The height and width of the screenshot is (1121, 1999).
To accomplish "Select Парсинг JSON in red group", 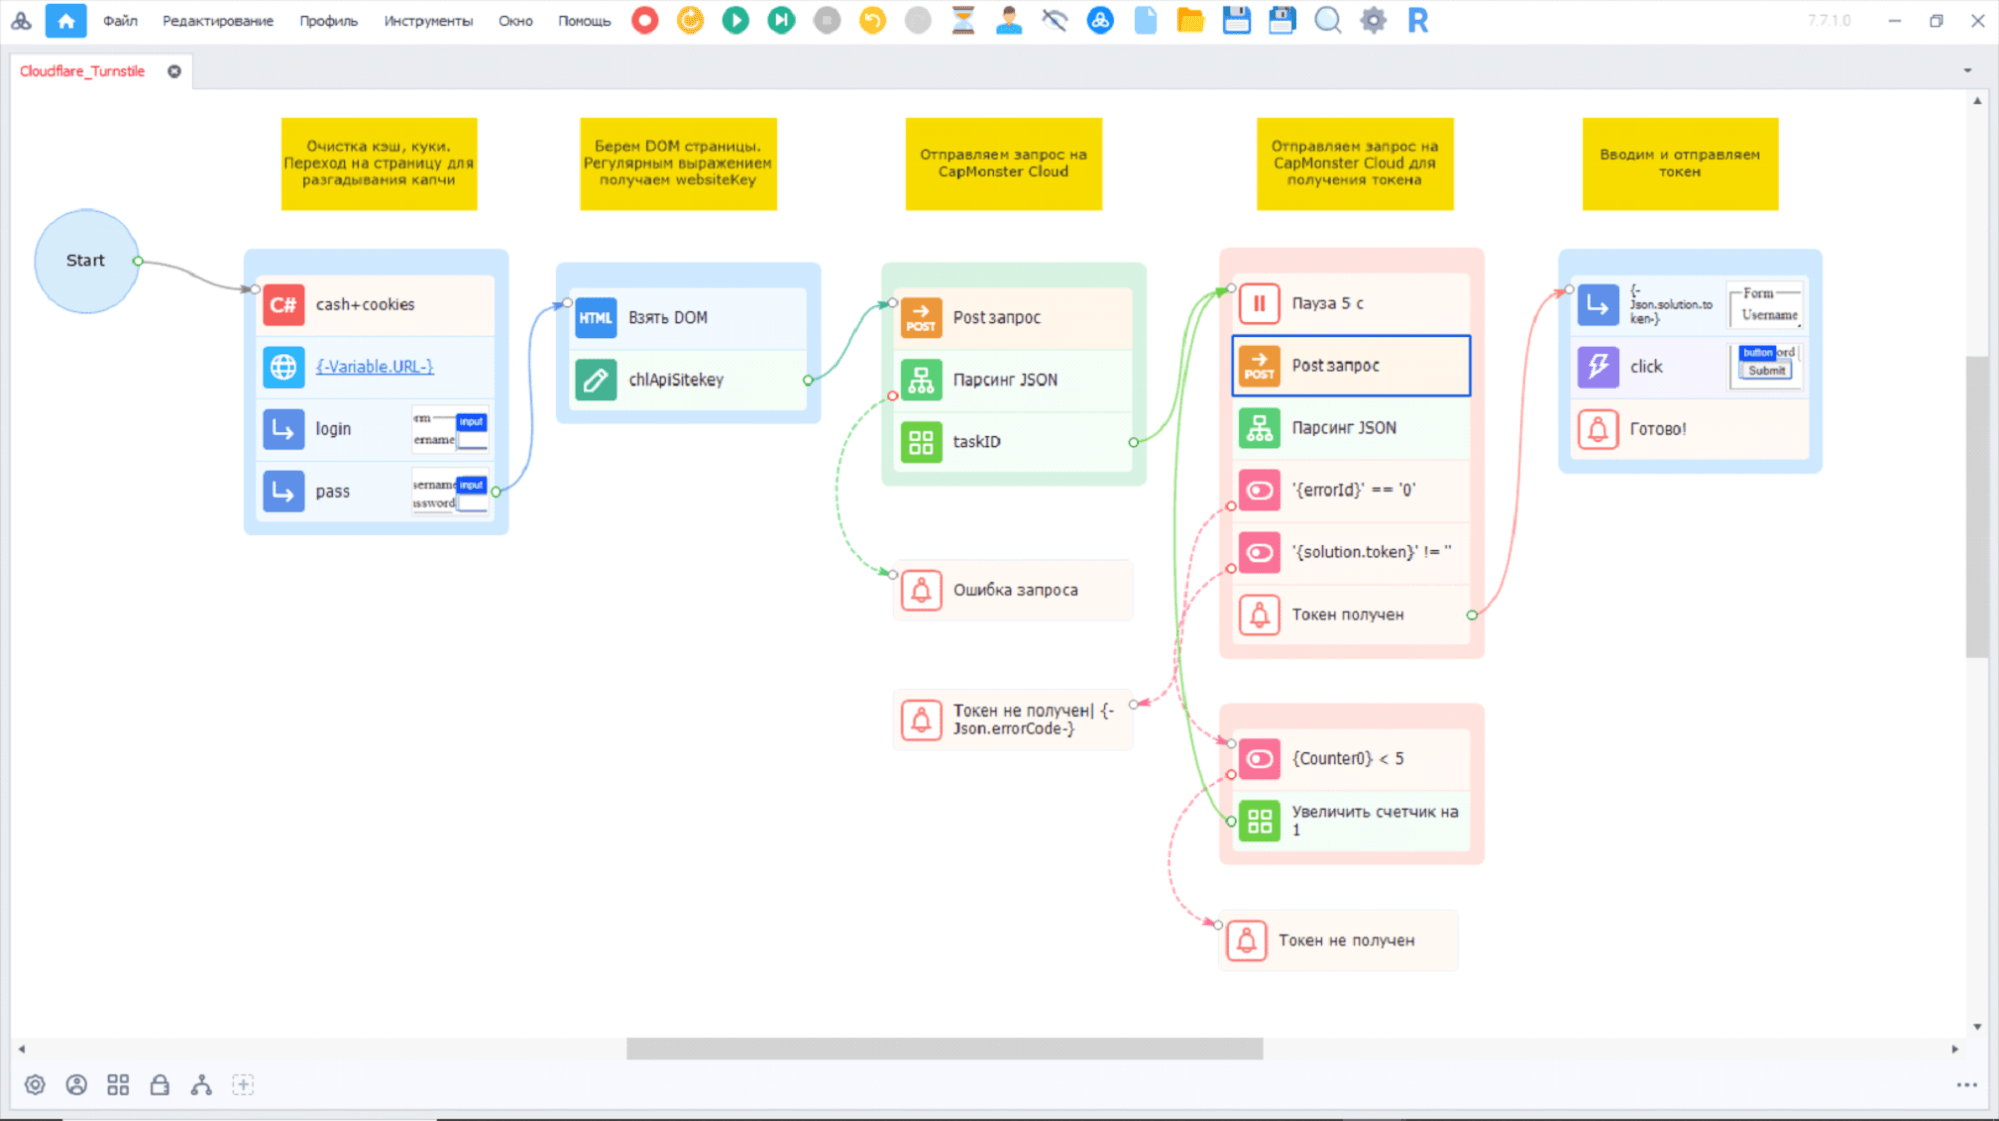I will point(1351,428).
